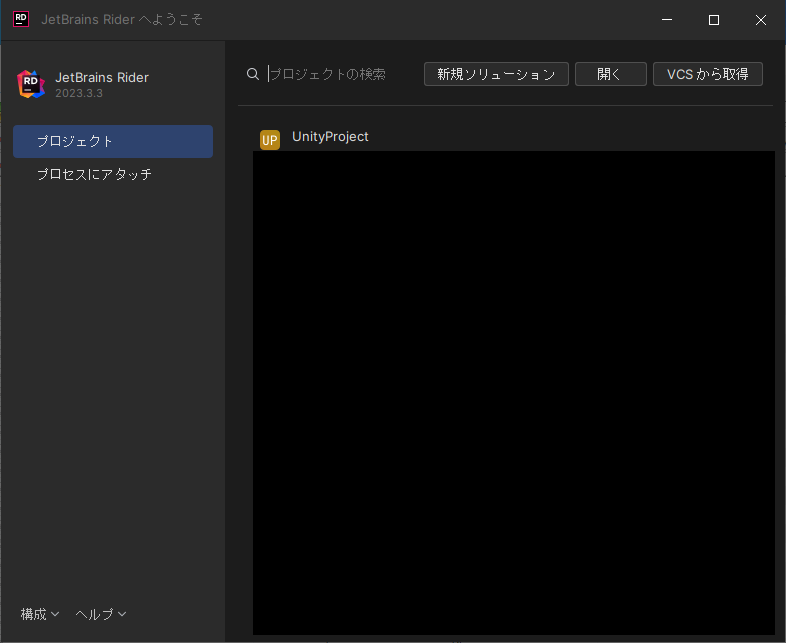Screen dimensions: 786x643
Task: Open the 構成 dropdown menu
Action: pos(40,614)
